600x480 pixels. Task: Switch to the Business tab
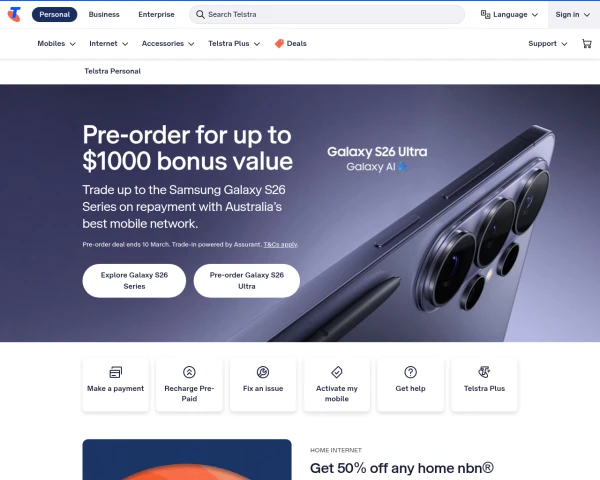click(x=104, y=15)
